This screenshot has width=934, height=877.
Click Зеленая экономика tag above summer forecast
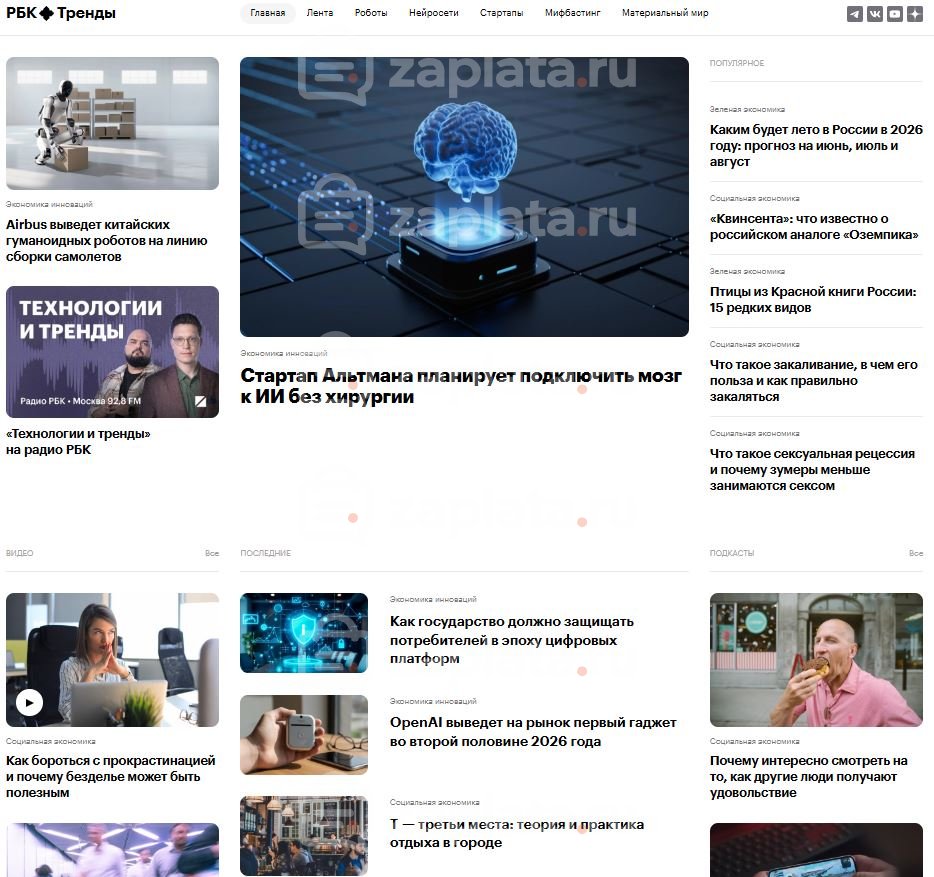747,110
